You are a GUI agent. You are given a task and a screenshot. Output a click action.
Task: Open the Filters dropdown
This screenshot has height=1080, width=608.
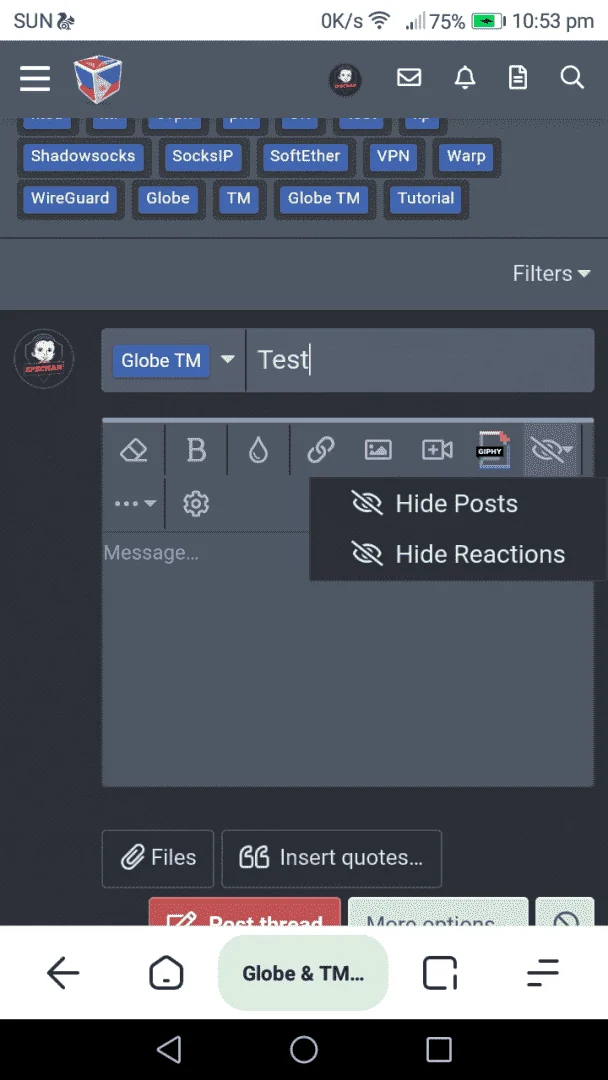click(x=552, y=273)
